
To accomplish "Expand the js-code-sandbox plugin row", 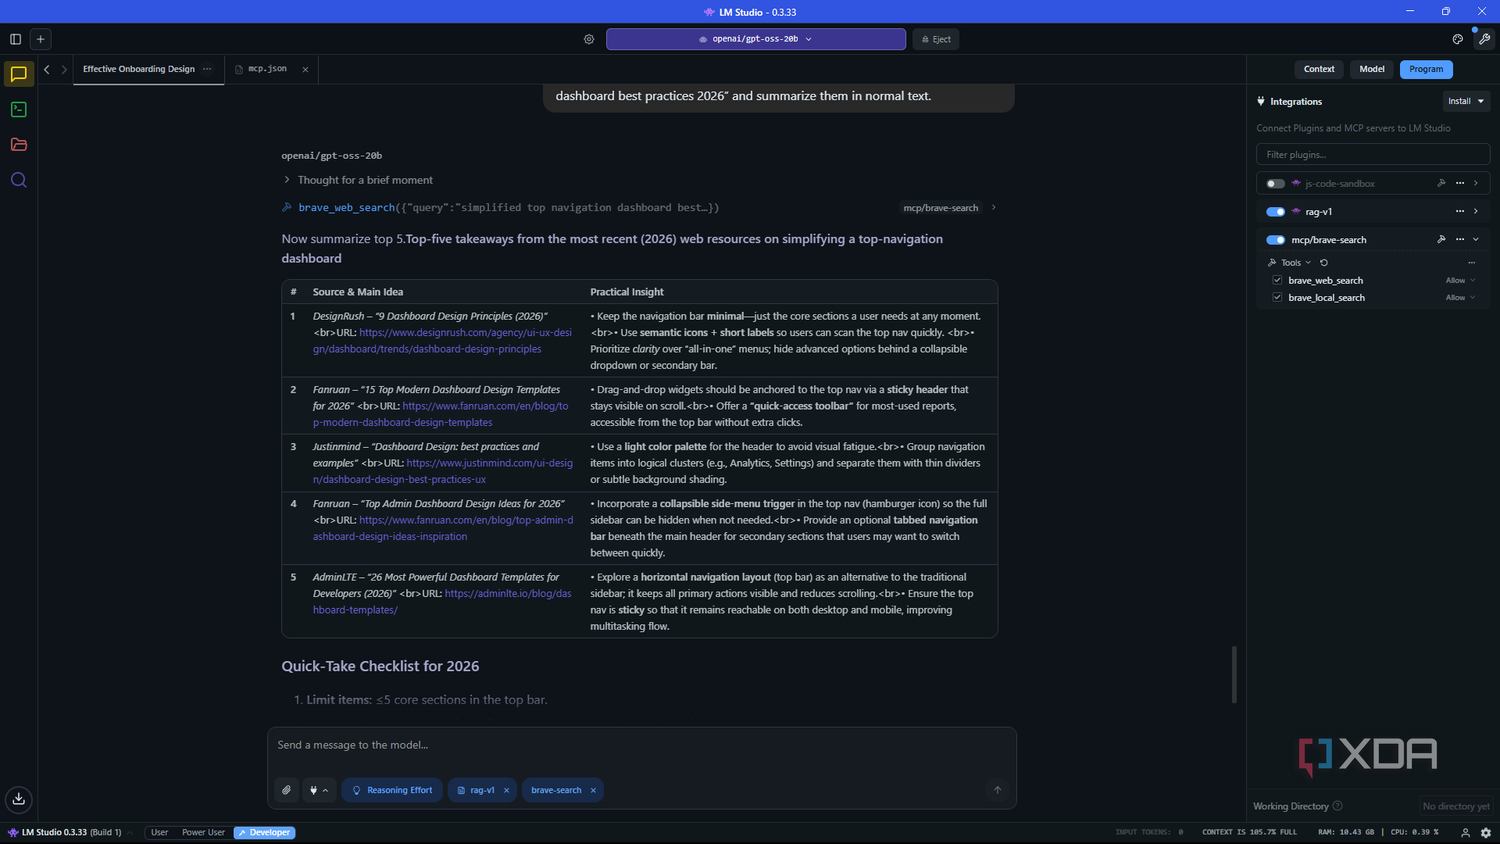I will (1476, 183).
